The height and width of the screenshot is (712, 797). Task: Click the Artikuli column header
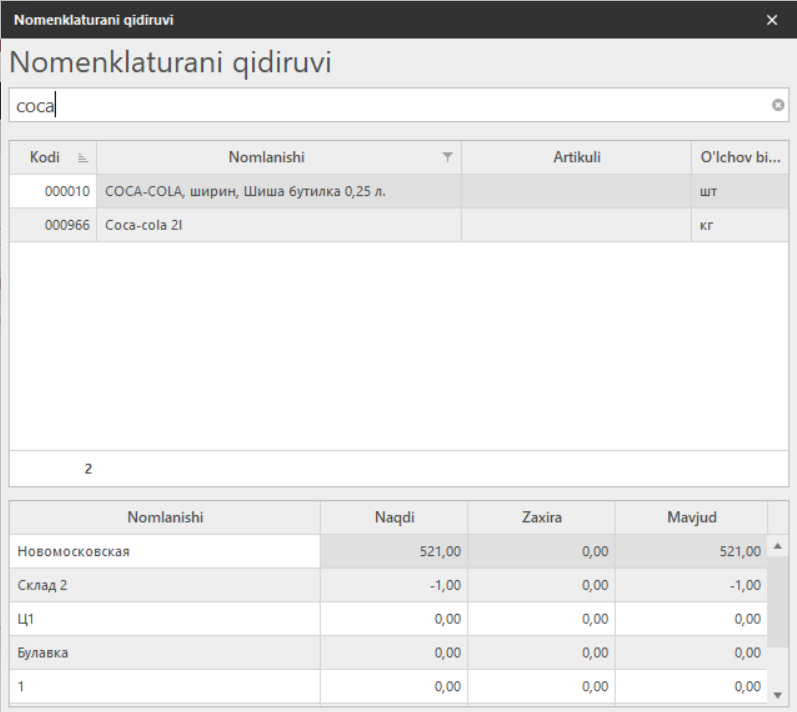[x=576, y=158]
